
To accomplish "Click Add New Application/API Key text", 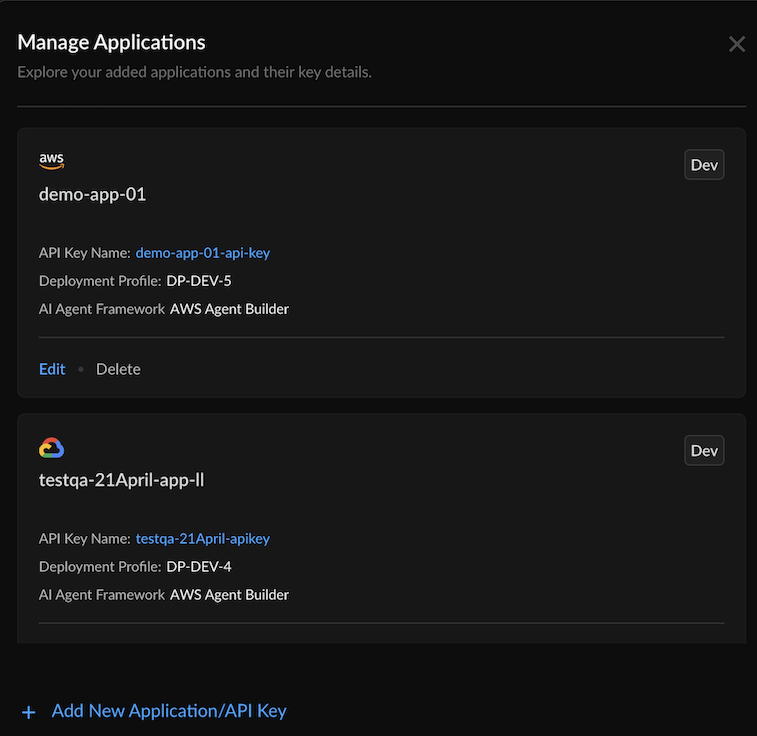I will 169,711.
